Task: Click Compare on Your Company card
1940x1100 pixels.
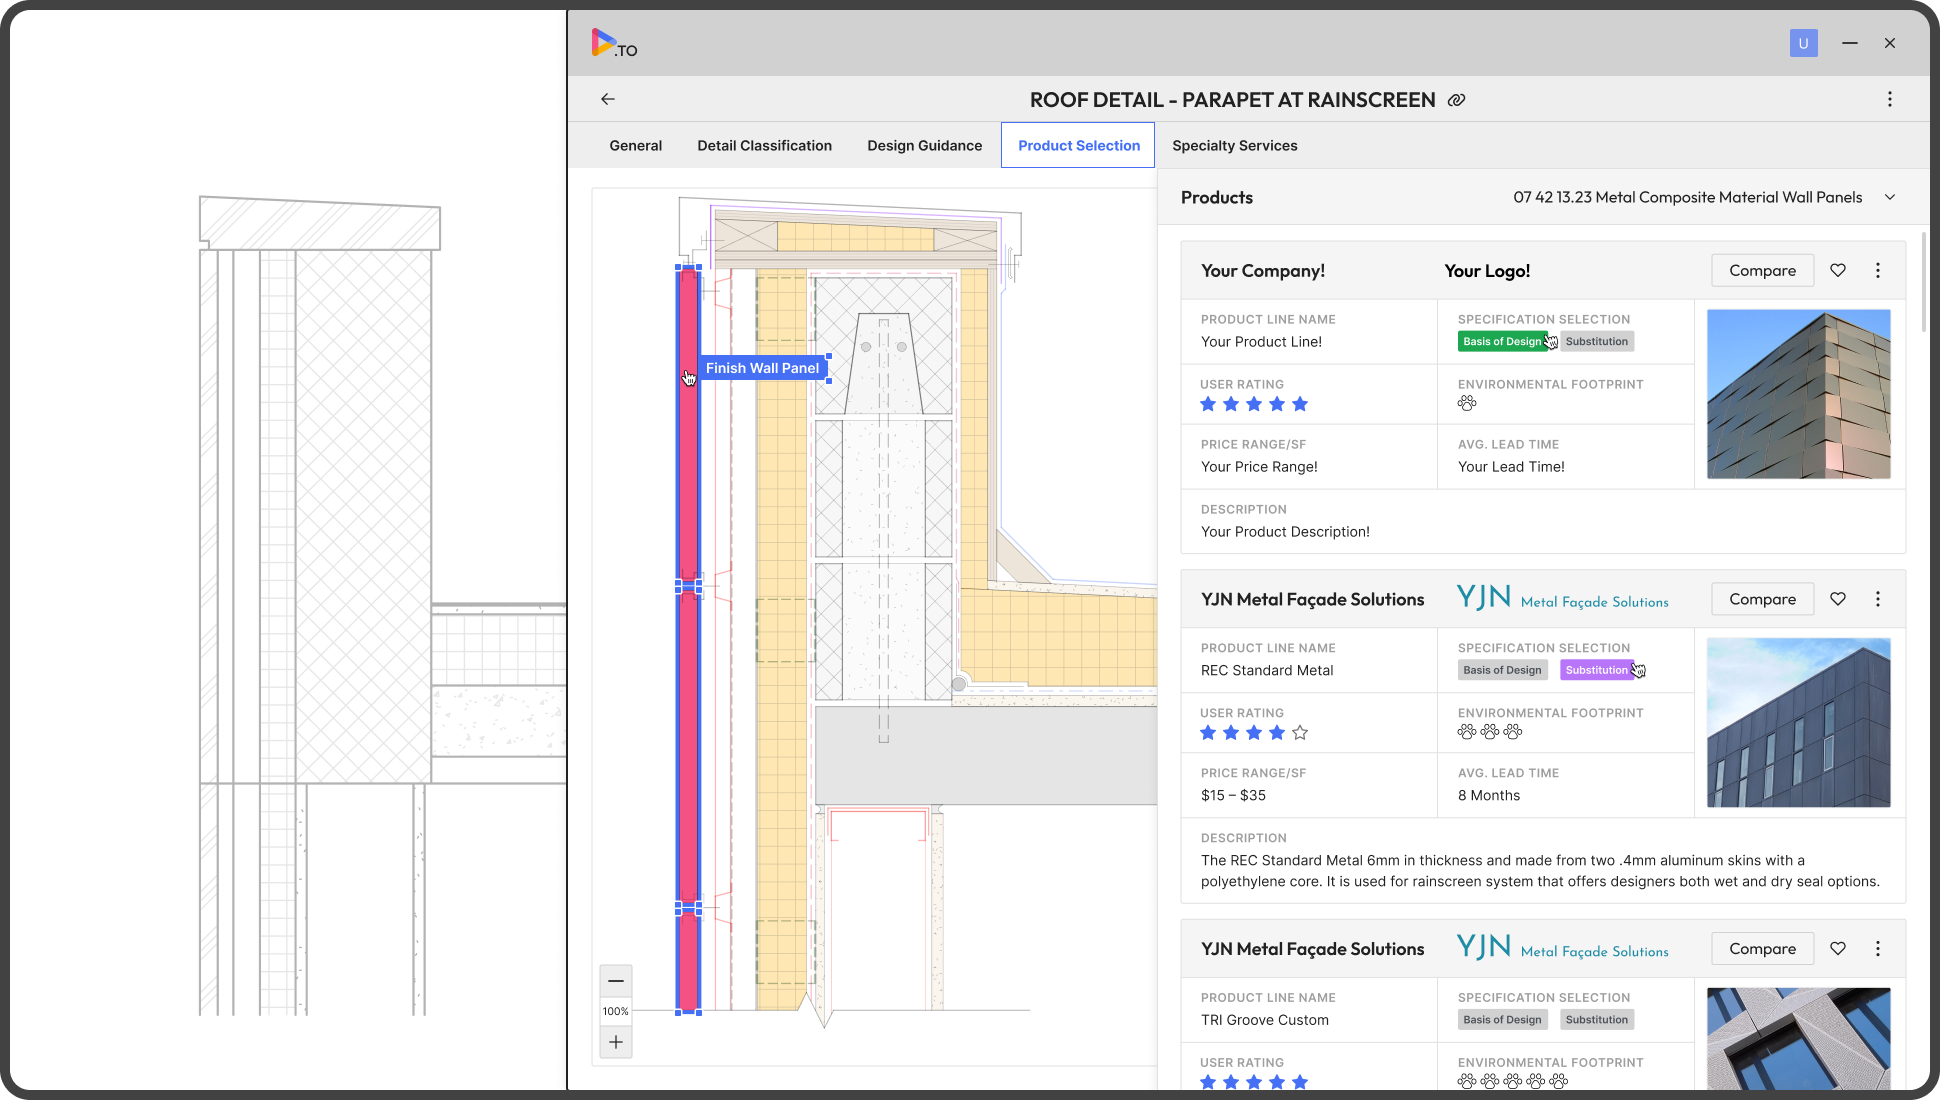Action: (x=1762, y=270)
